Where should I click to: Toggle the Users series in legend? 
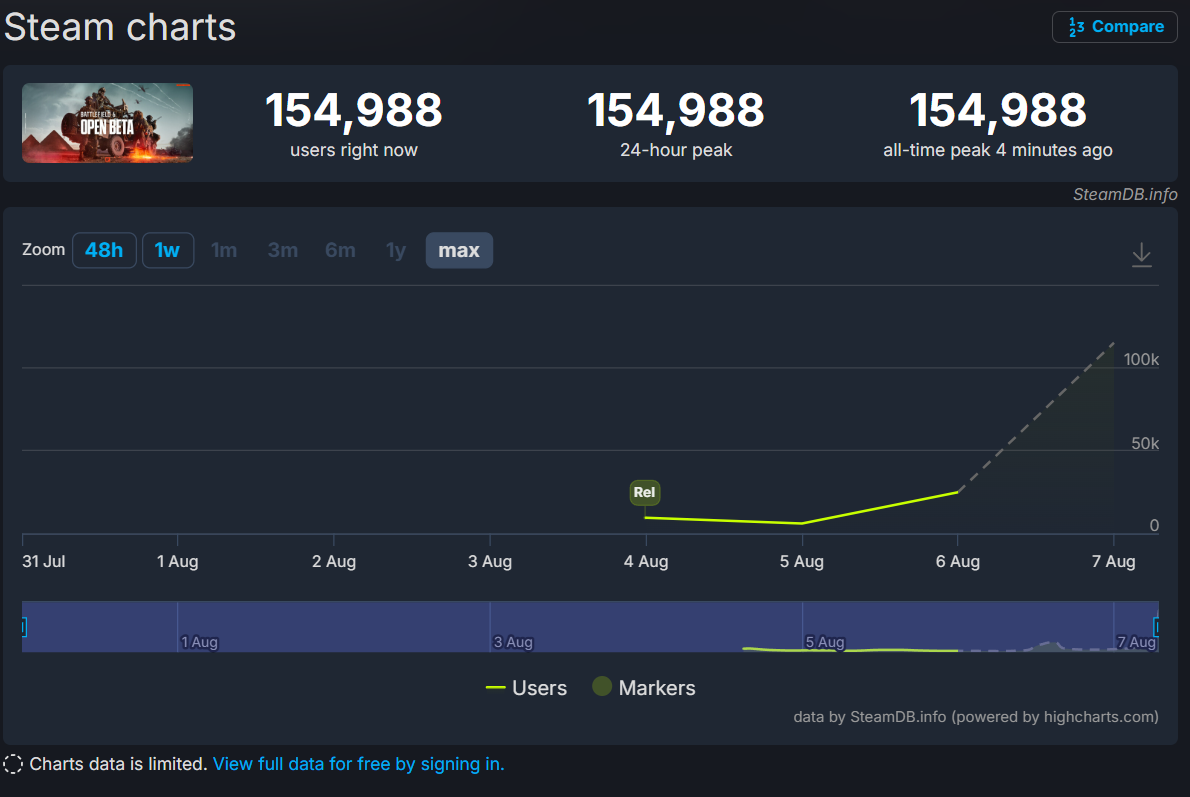tap(526, 688)
